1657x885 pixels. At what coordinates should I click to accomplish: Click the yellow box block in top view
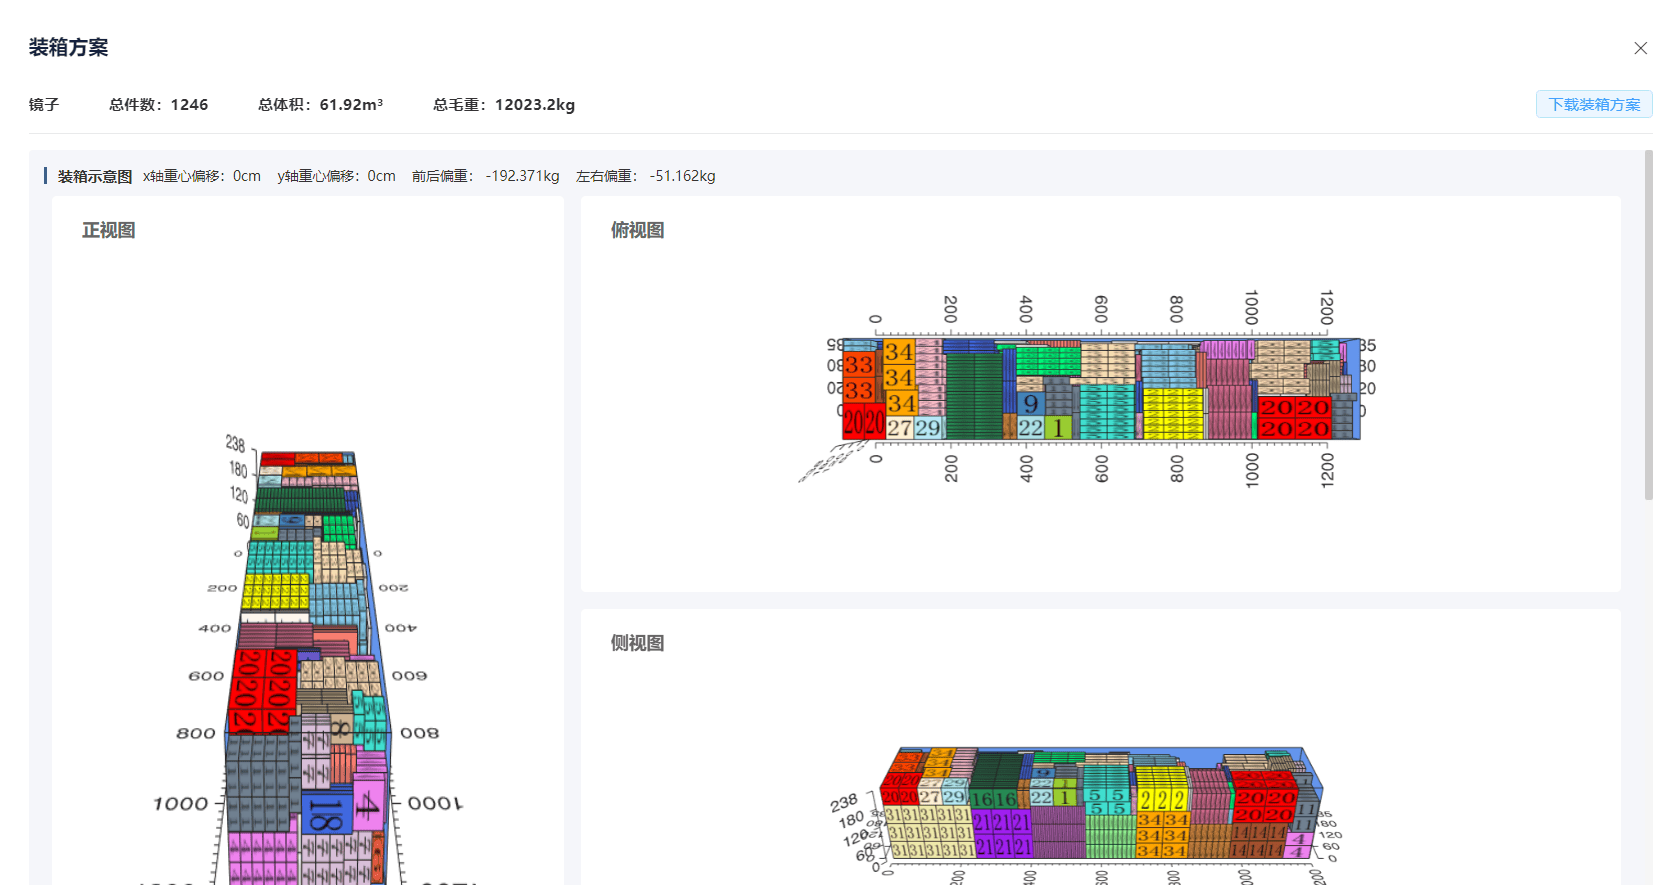point(1172,414)
